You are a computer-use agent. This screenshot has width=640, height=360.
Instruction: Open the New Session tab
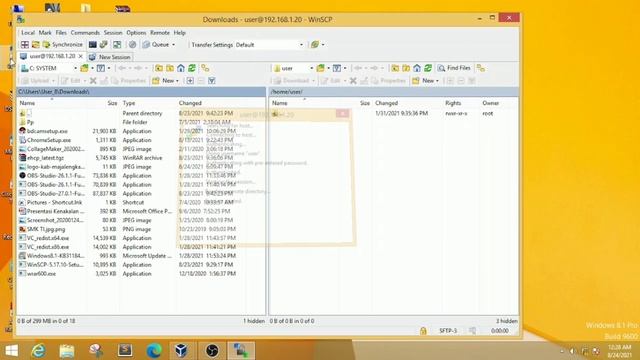110,57
